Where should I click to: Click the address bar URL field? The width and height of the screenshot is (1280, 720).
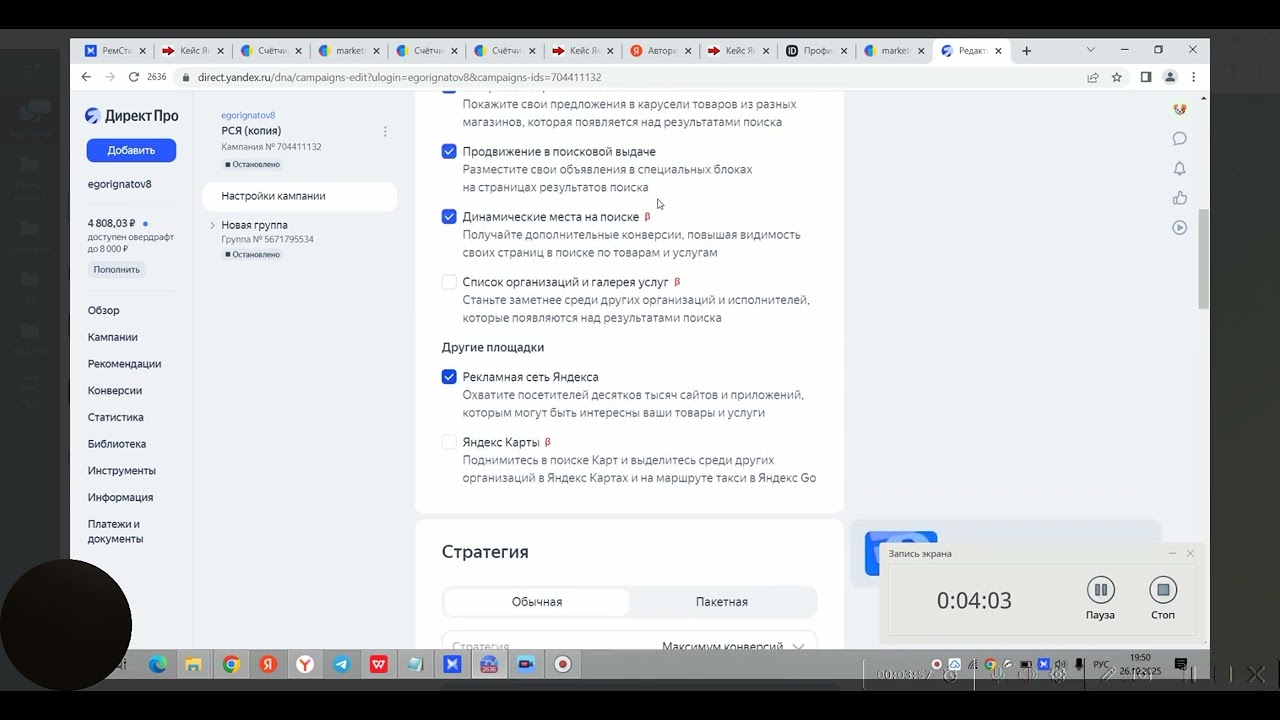click(630, 77)
